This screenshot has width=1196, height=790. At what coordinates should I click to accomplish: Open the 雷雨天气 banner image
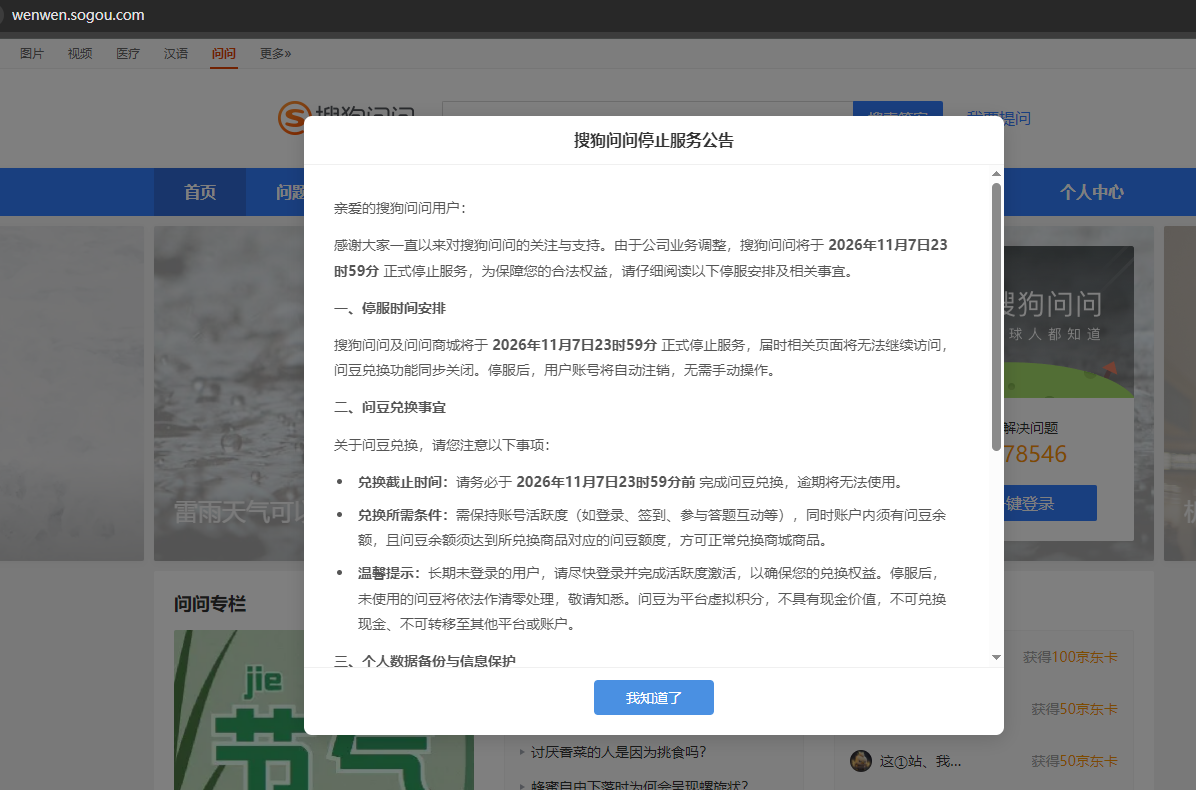229,393
